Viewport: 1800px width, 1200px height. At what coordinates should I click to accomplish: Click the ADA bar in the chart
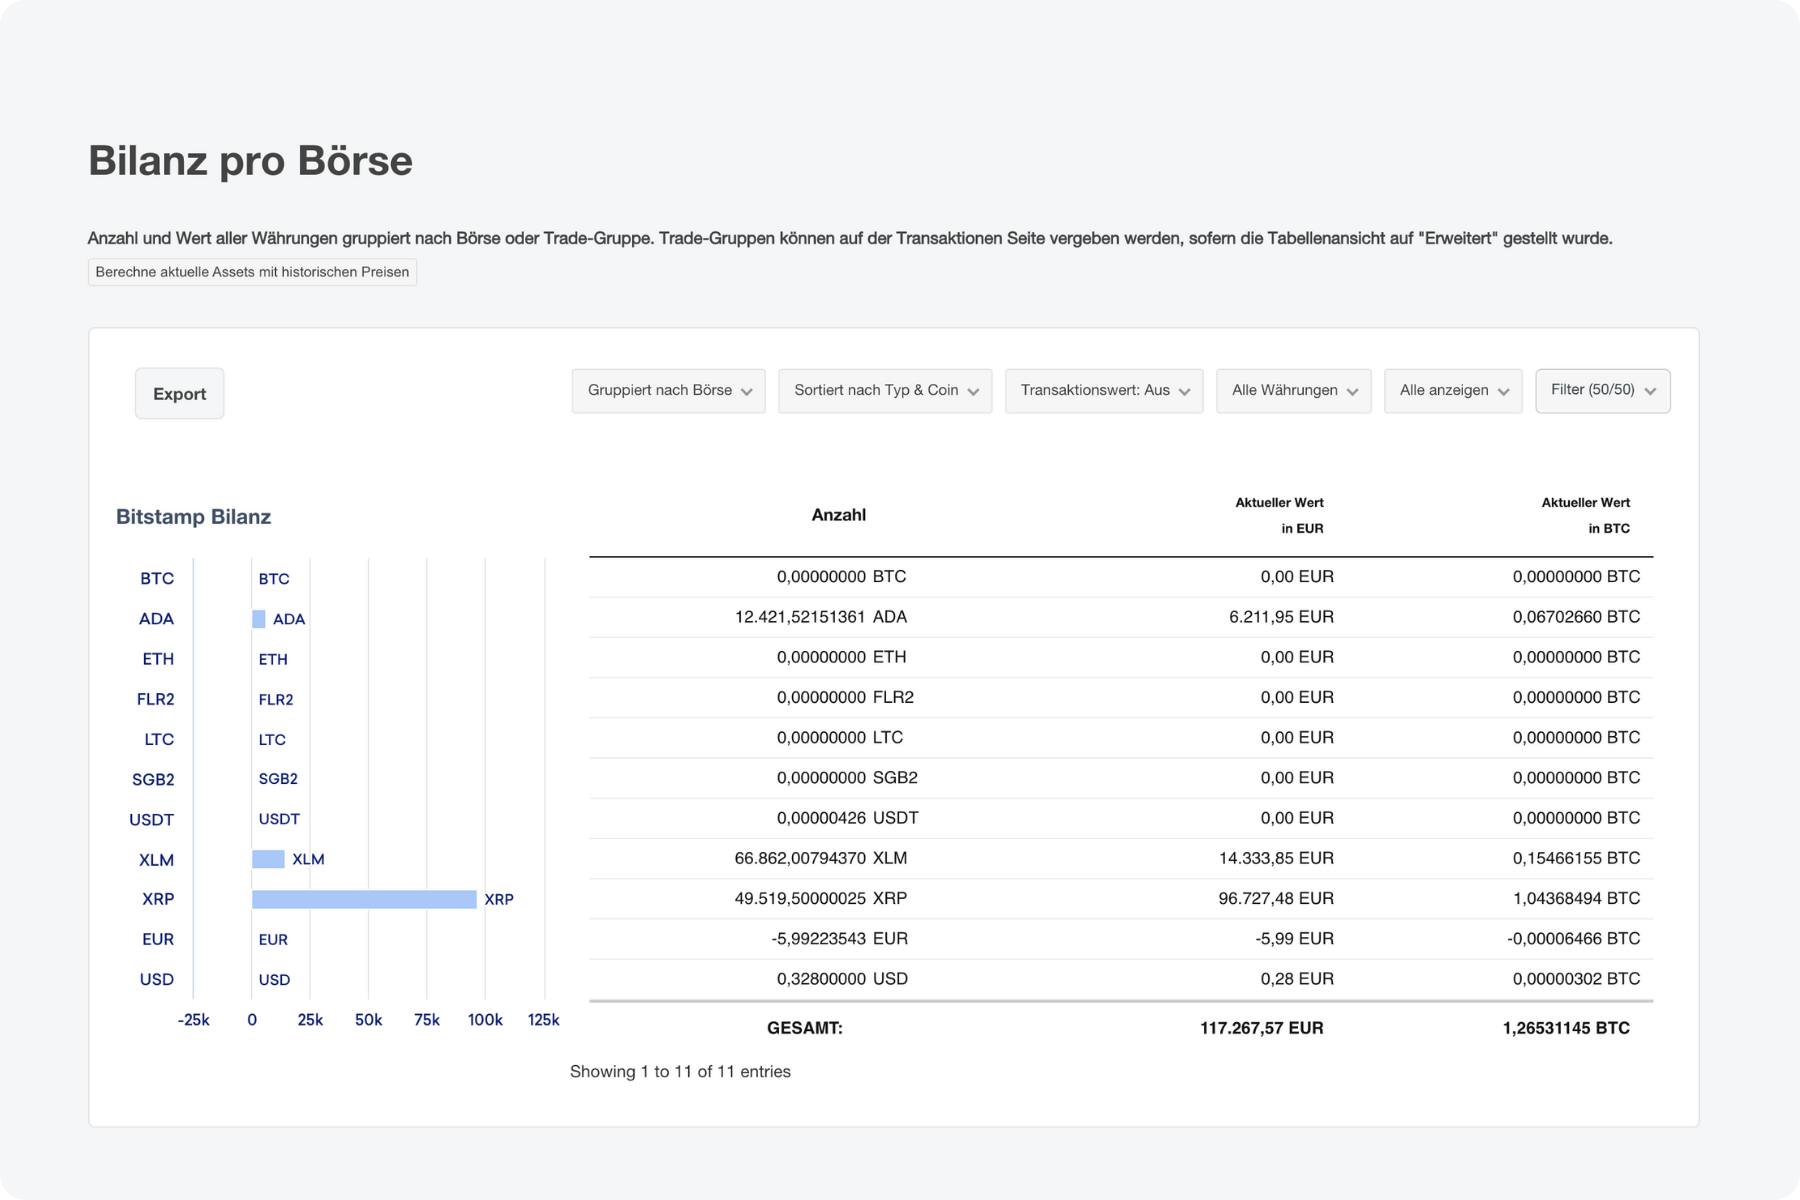[x=258, y=619]
